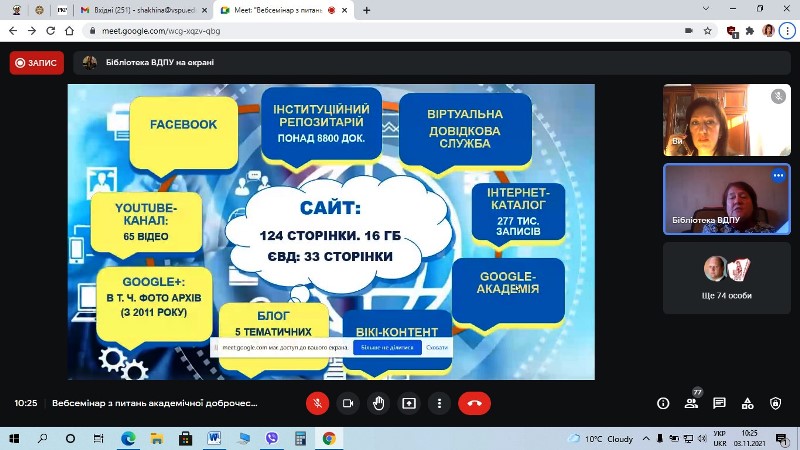Click the camera permission icon in address bar
800x450 pixels.
pos(689,31)
